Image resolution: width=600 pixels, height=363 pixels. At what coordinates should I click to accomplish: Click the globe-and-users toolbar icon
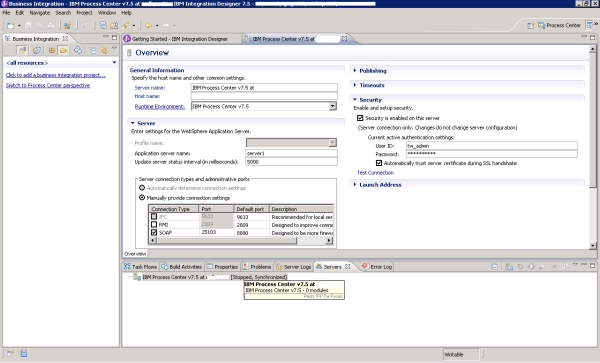point(114,25)
